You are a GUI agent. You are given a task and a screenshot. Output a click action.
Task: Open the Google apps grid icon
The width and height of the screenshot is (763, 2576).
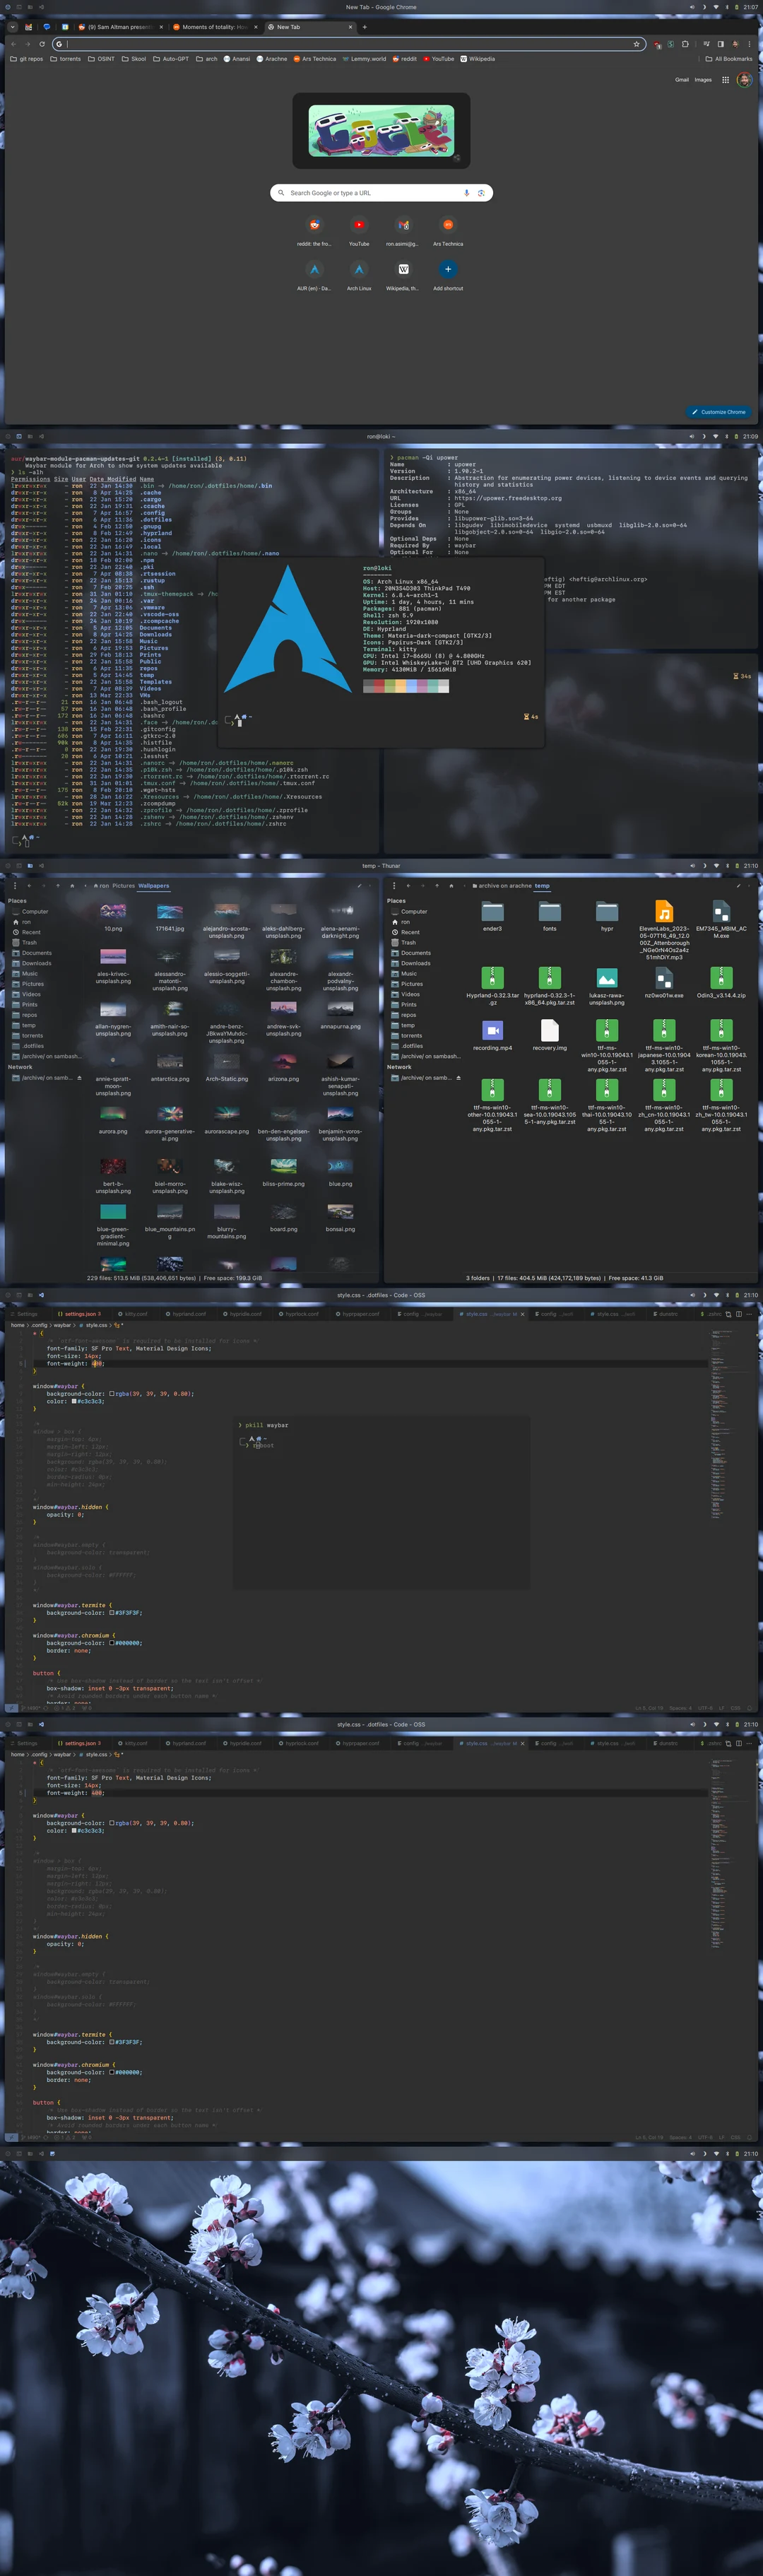click(725, 80)
